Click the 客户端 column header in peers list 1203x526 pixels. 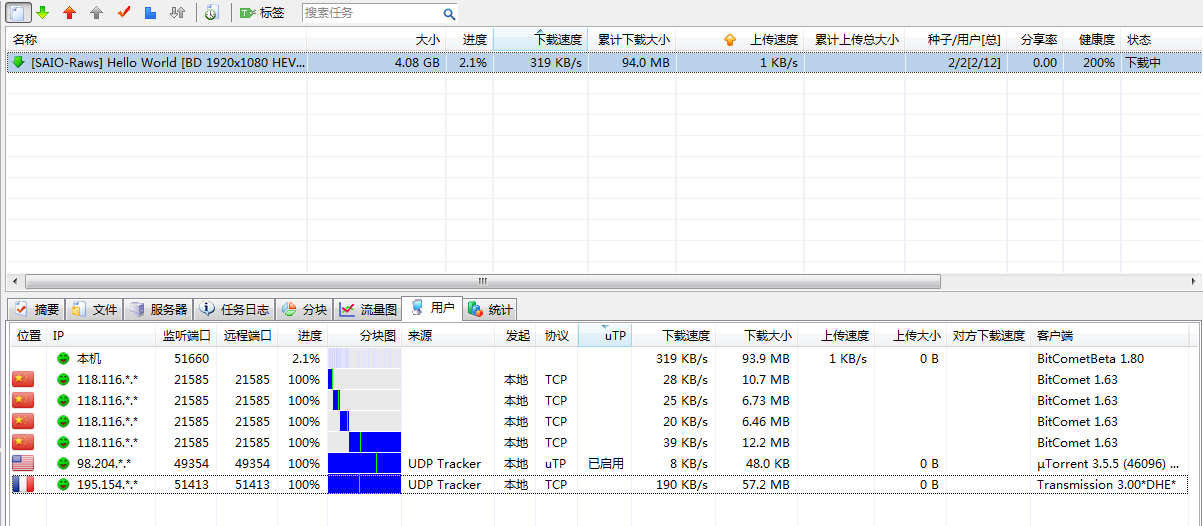[1056, 336]
